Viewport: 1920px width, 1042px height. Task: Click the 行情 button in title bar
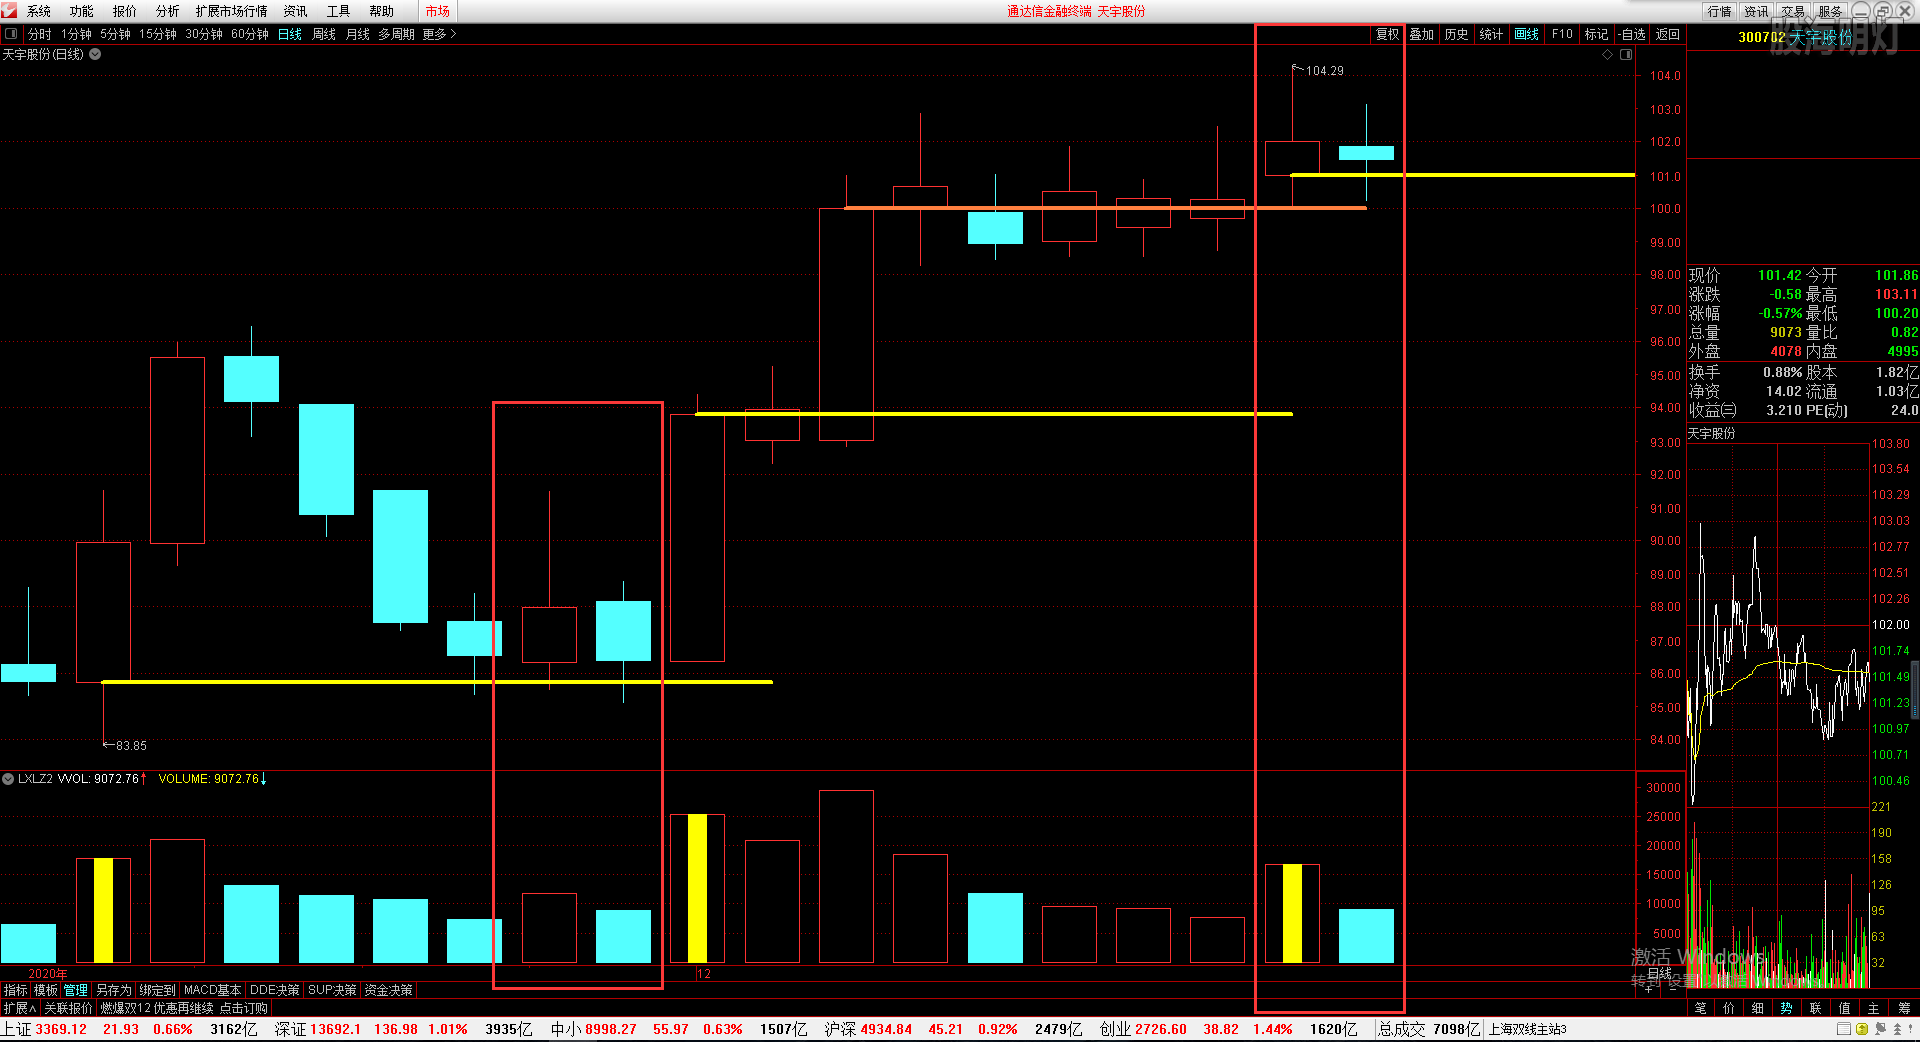1720,11
